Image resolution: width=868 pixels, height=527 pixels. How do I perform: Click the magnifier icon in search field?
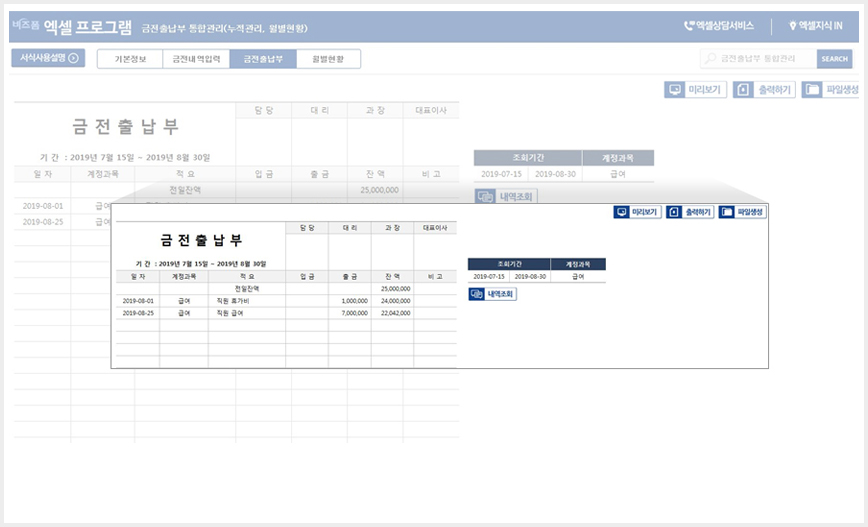(x=710, y=58)
